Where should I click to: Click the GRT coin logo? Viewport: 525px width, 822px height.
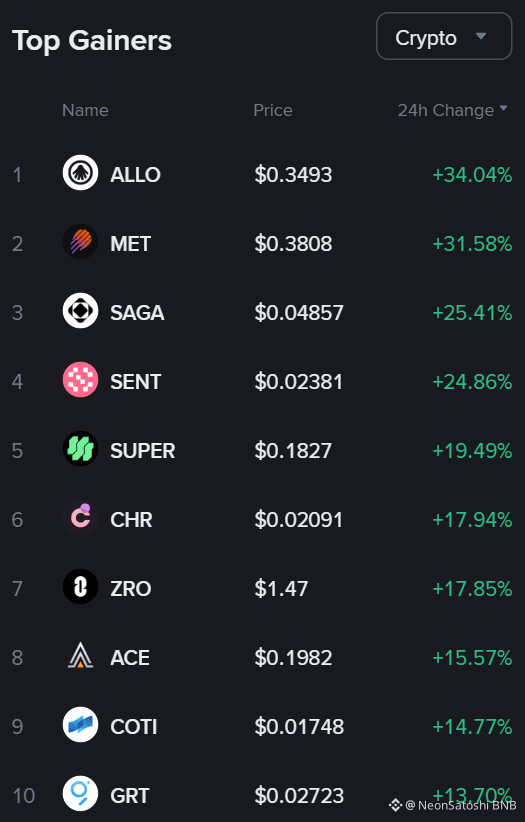coord(80,794)
